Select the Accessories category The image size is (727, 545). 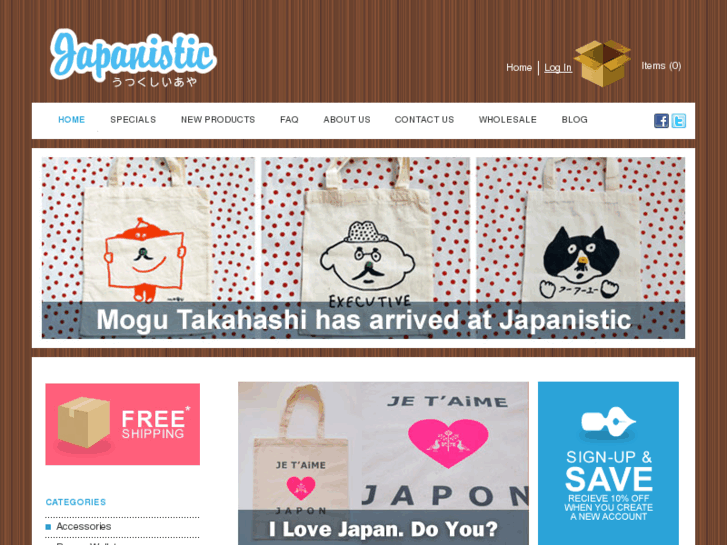tap(84, 526)
